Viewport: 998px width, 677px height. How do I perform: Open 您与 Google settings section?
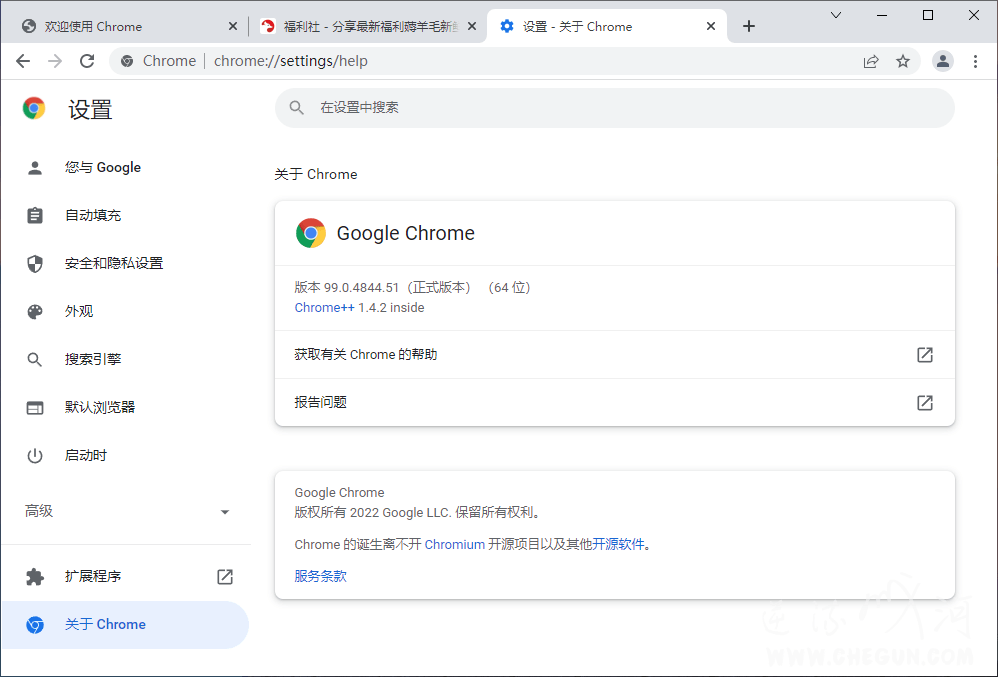pos(126,167)
